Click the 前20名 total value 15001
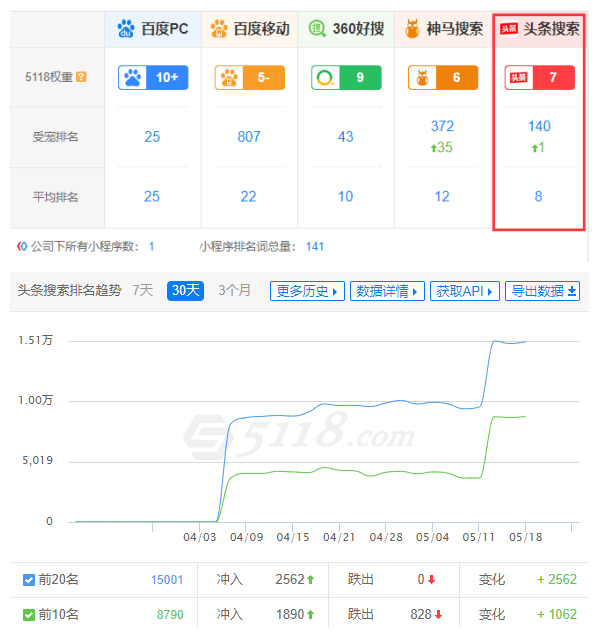This screenshot has height=637, width=599. click(167, 580)
